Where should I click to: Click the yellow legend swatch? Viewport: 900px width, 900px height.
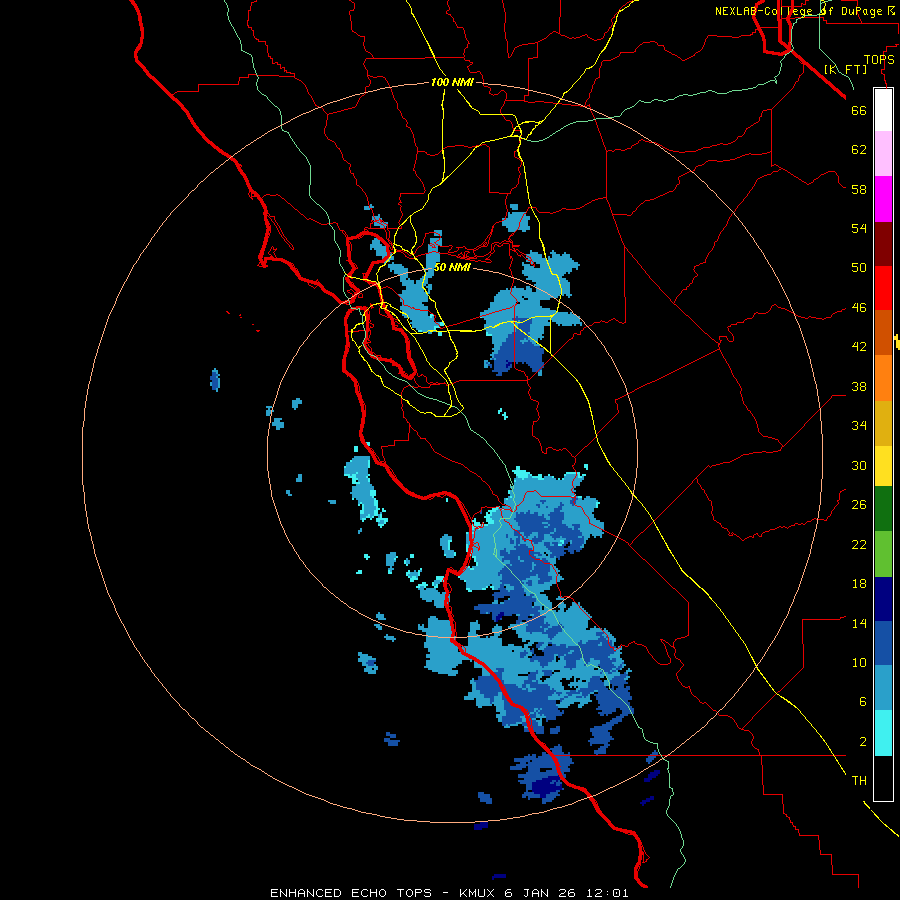coord(883,466)
